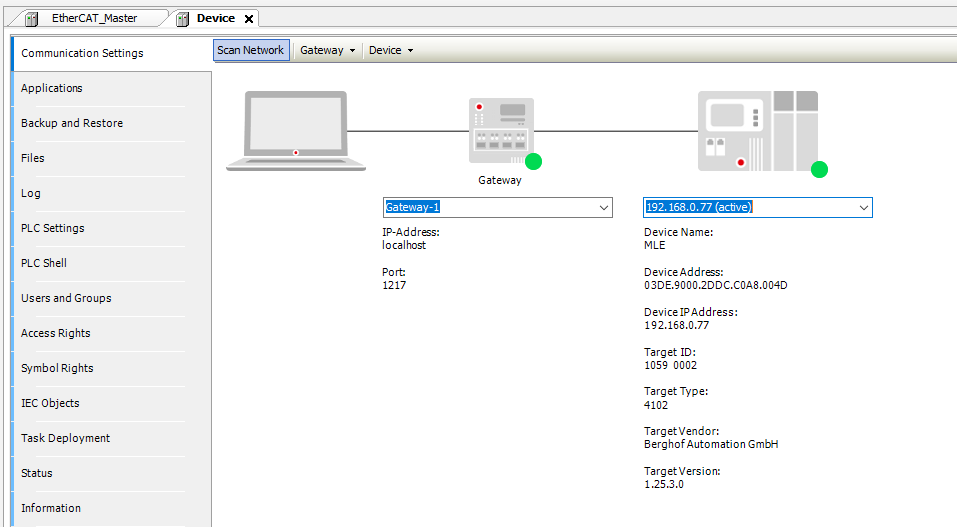Screen dimensions: 957x527
Task: Close the Device tab
Action: 249,19
